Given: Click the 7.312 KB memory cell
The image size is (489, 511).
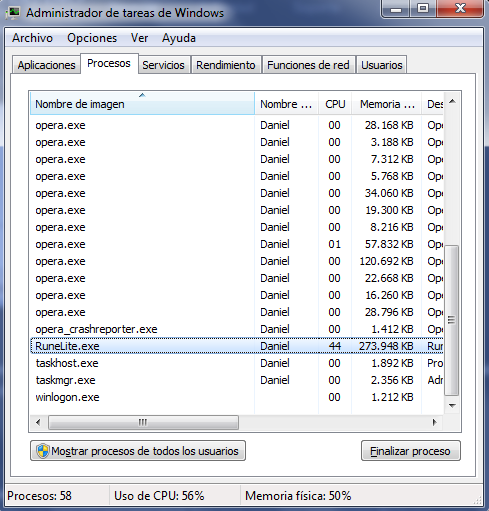Looking at the screenshot, I should pos(392,159).
